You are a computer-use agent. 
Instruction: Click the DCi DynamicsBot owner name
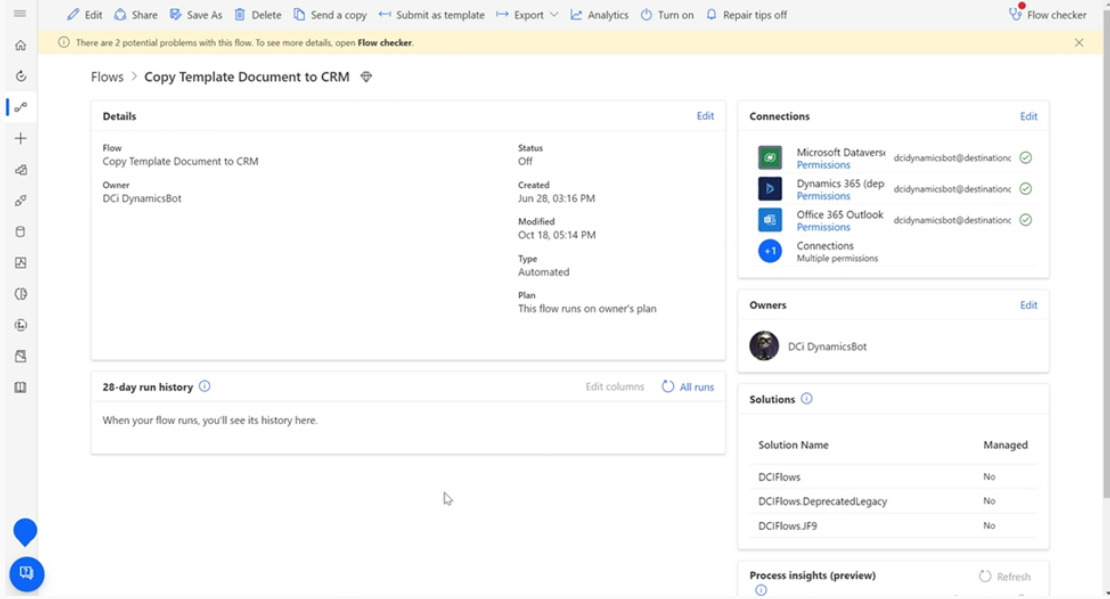(827, 347)
